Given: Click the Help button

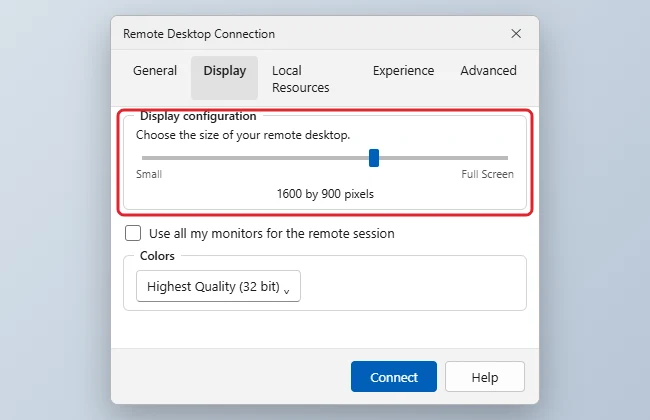Looking at the screenshot, I should 485,376.
